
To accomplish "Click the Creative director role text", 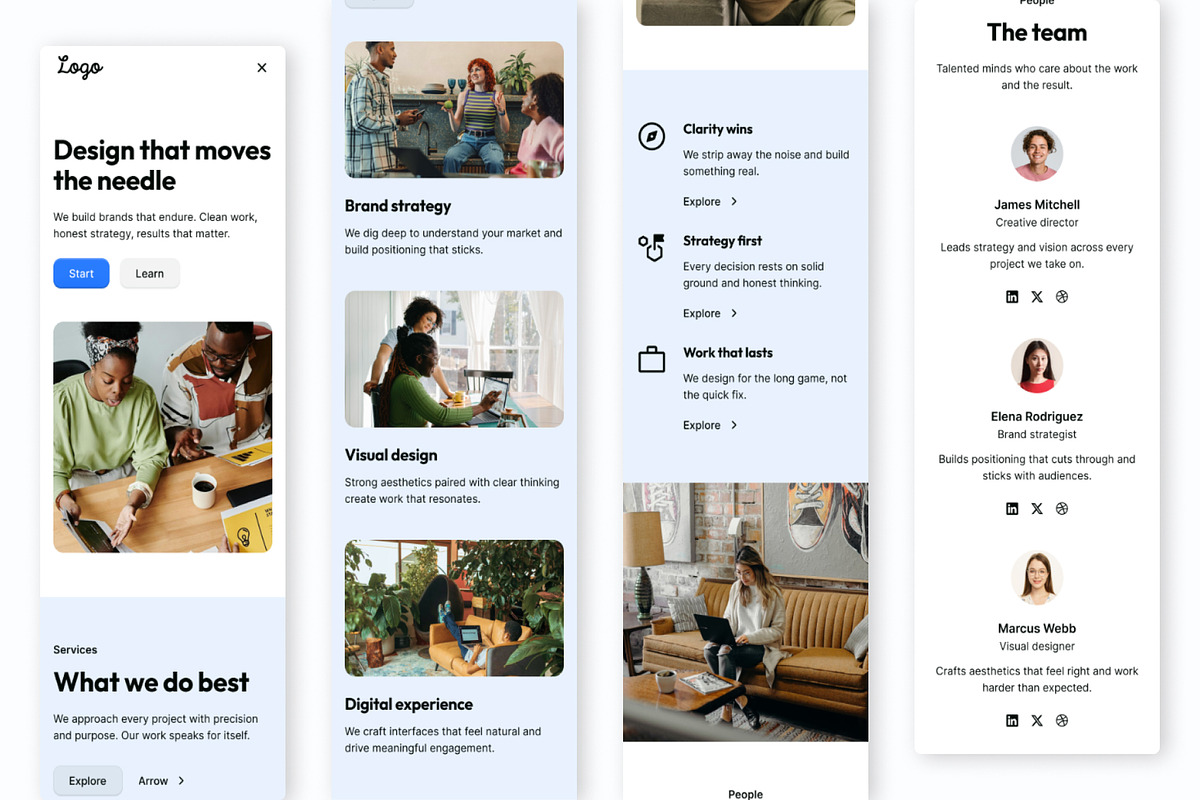I will pos(1037,223).
